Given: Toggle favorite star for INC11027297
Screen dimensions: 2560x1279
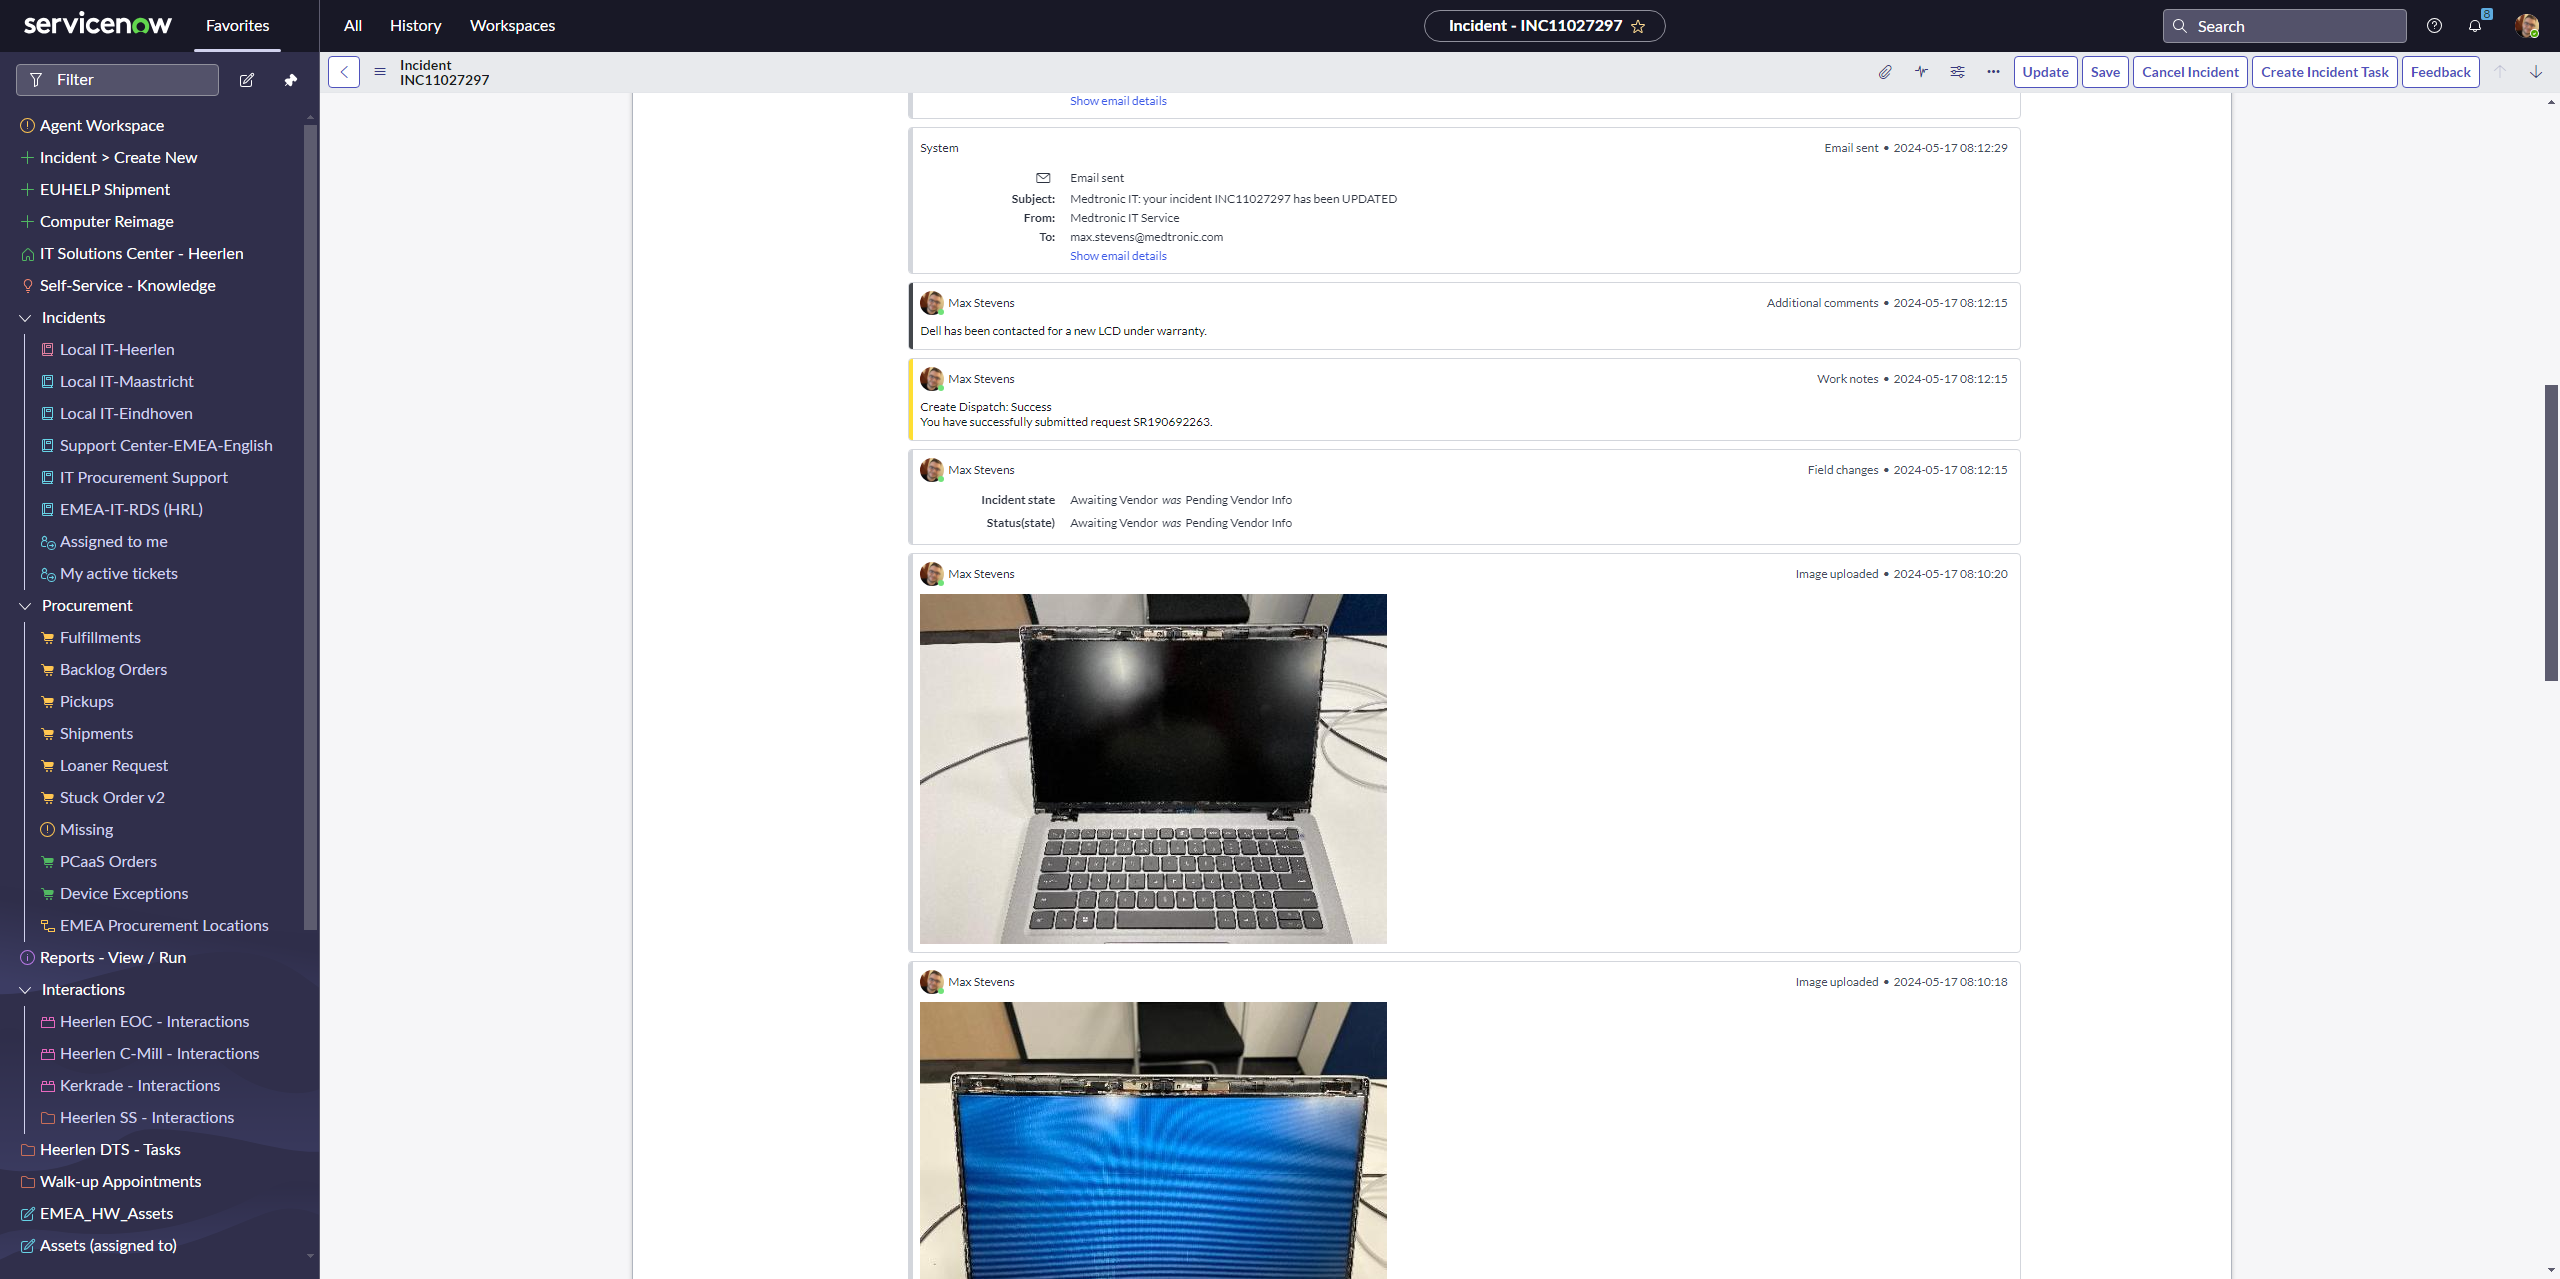Looking at the screenshot, I should pos(1638,27).
